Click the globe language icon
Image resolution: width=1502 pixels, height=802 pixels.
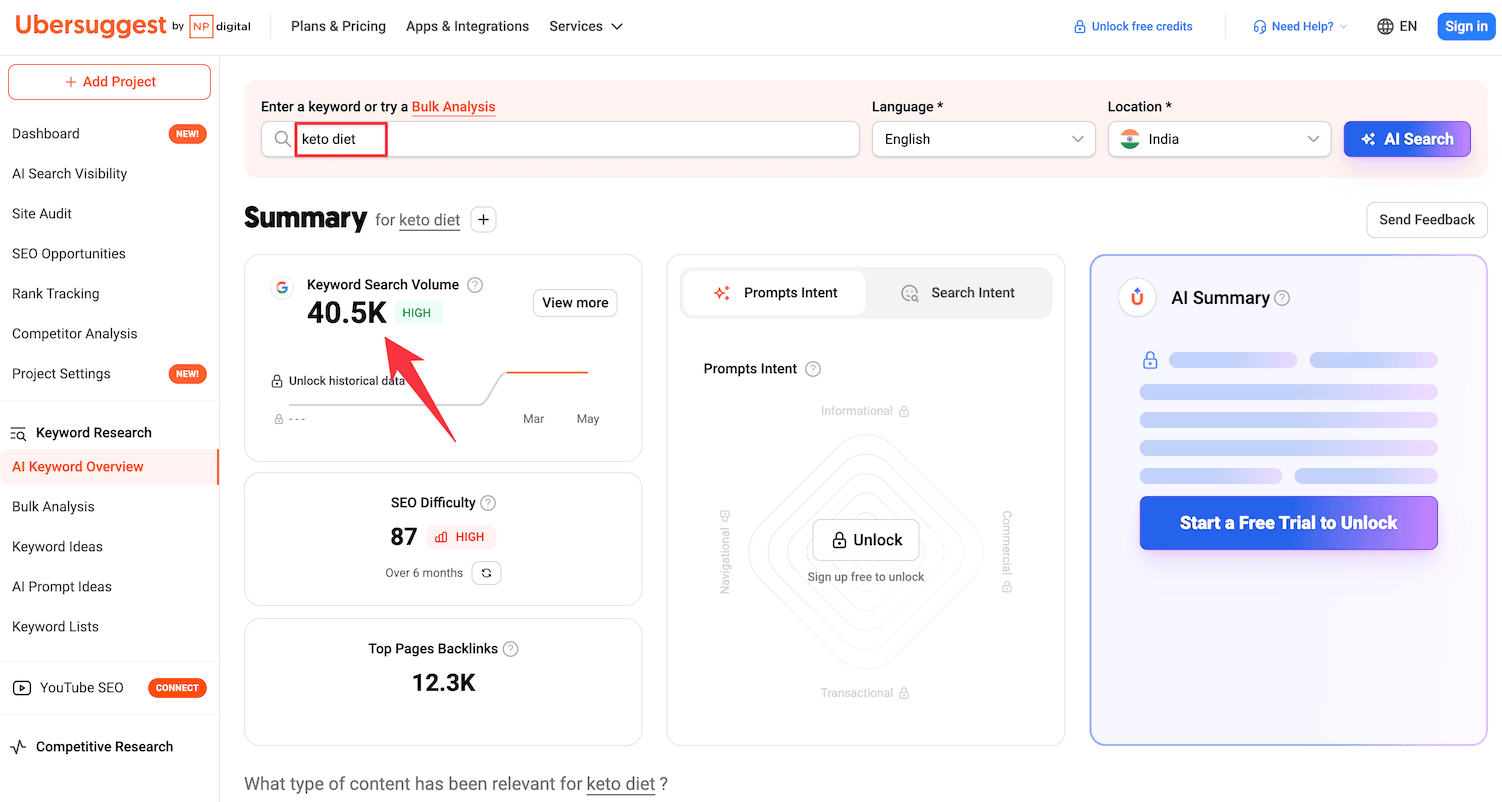click(1385, 27)
